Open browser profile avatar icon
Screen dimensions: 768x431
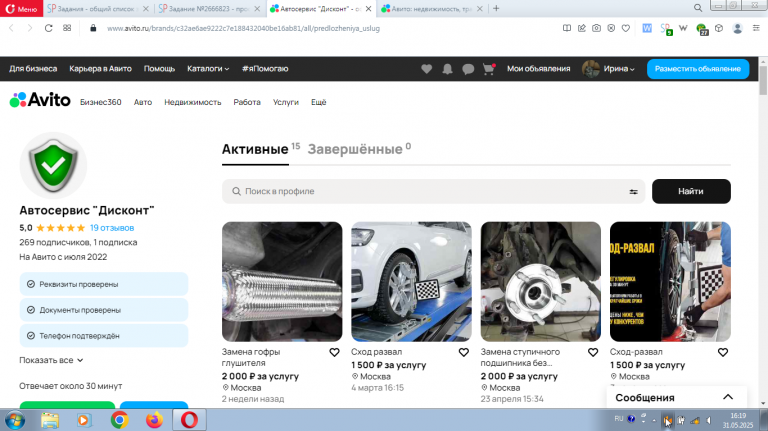click(x=737, y=28)
